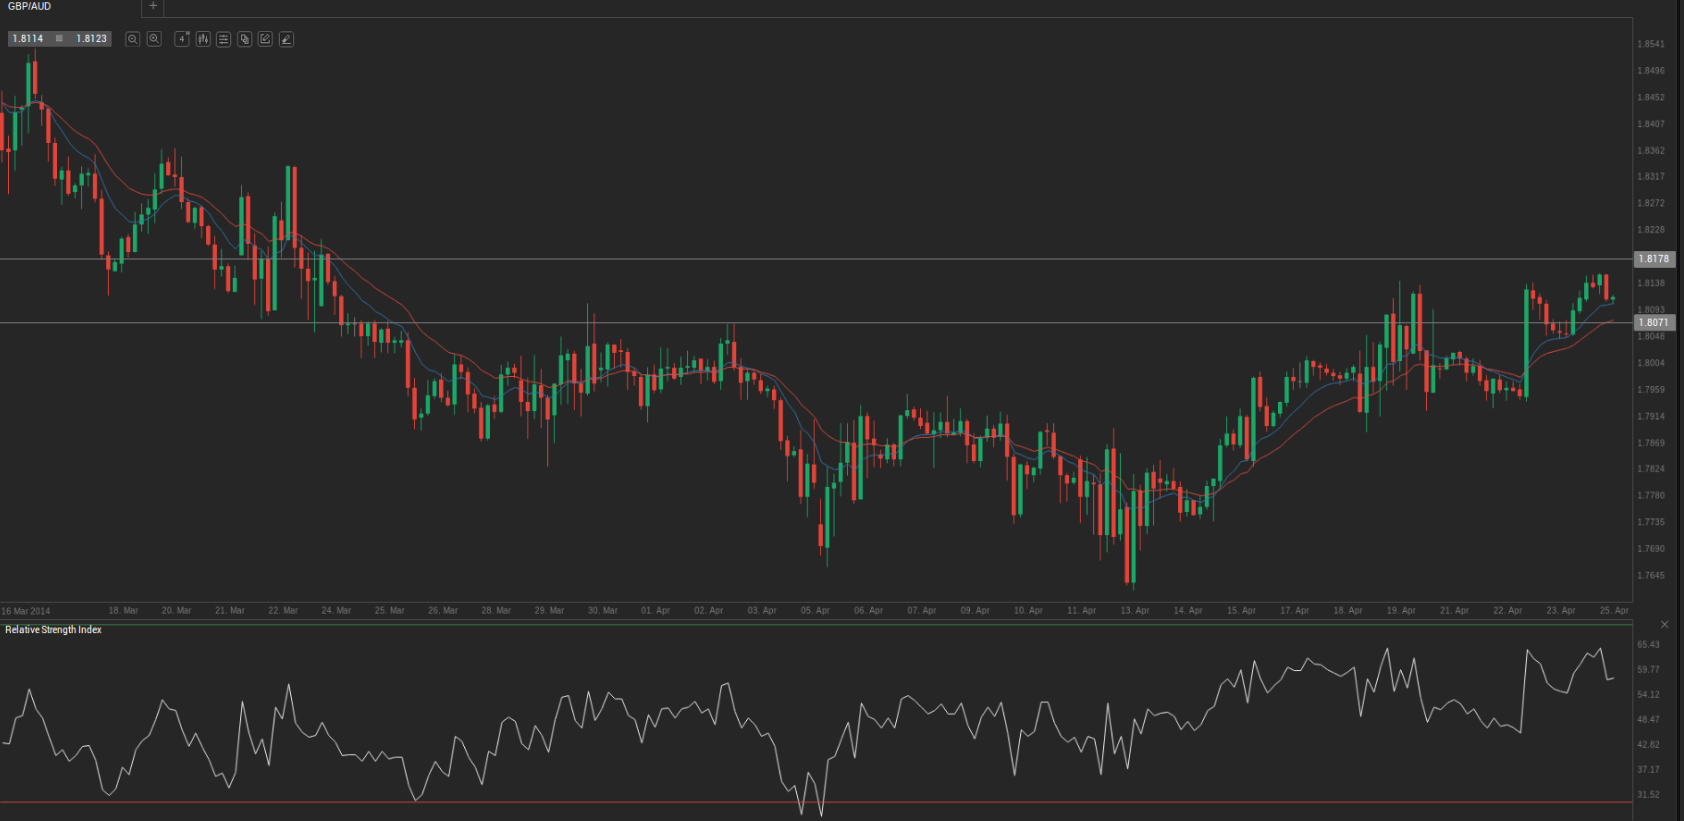Add a new chart tab with plus
Screen dimensions: 1684x821
[153, 6]
